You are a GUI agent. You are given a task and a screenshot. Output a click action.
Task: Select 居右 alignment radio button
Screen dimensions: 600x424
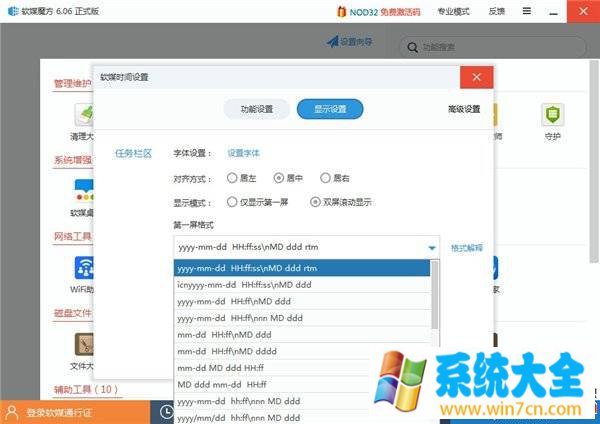pos(325,178)
